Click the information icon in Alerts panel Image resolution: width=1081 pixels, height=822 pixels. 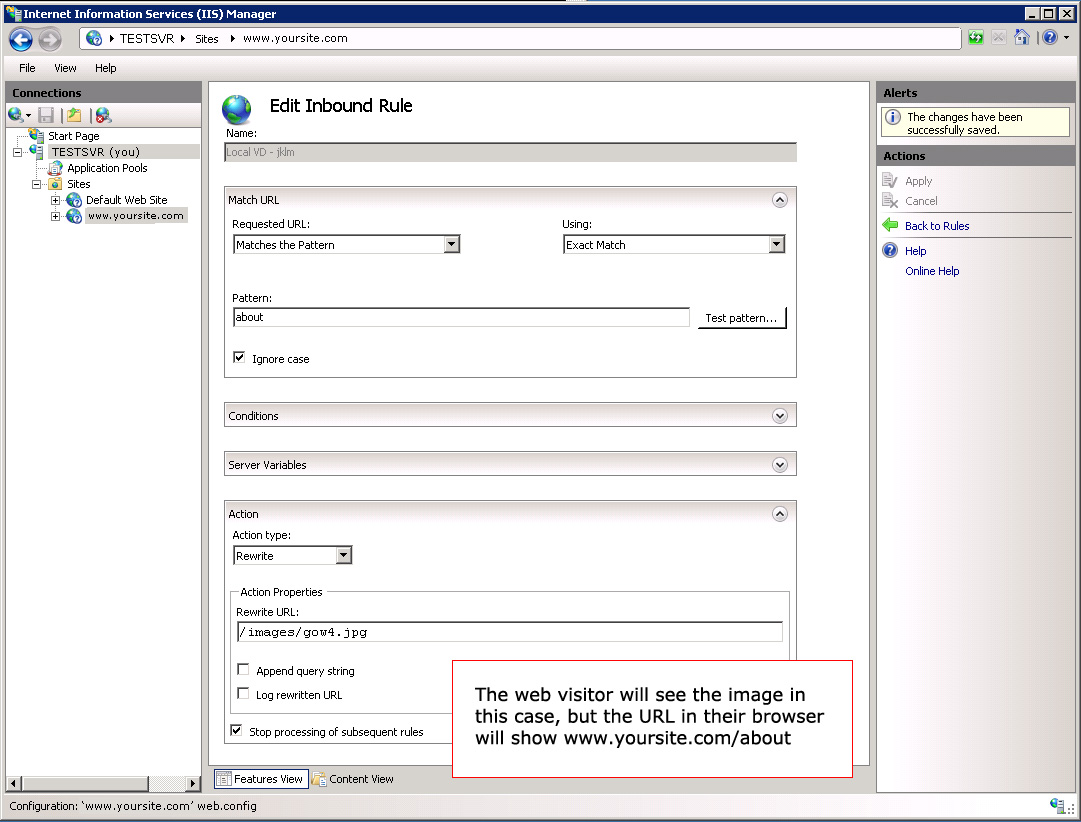(893, 117)
